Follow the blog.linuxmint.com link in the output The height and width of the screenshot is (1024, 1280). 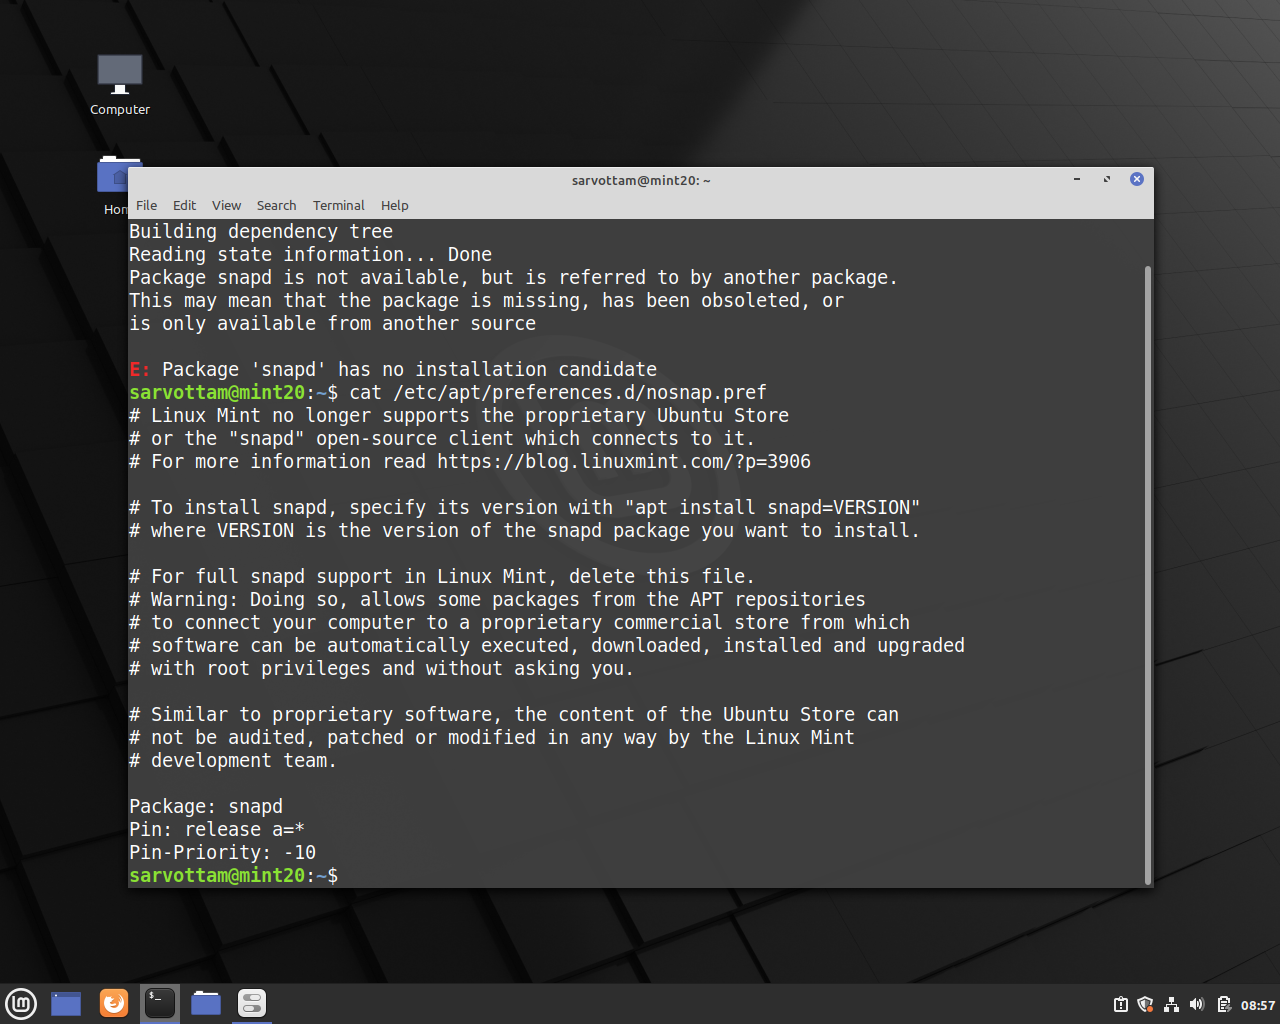click(x=622, y=461)
